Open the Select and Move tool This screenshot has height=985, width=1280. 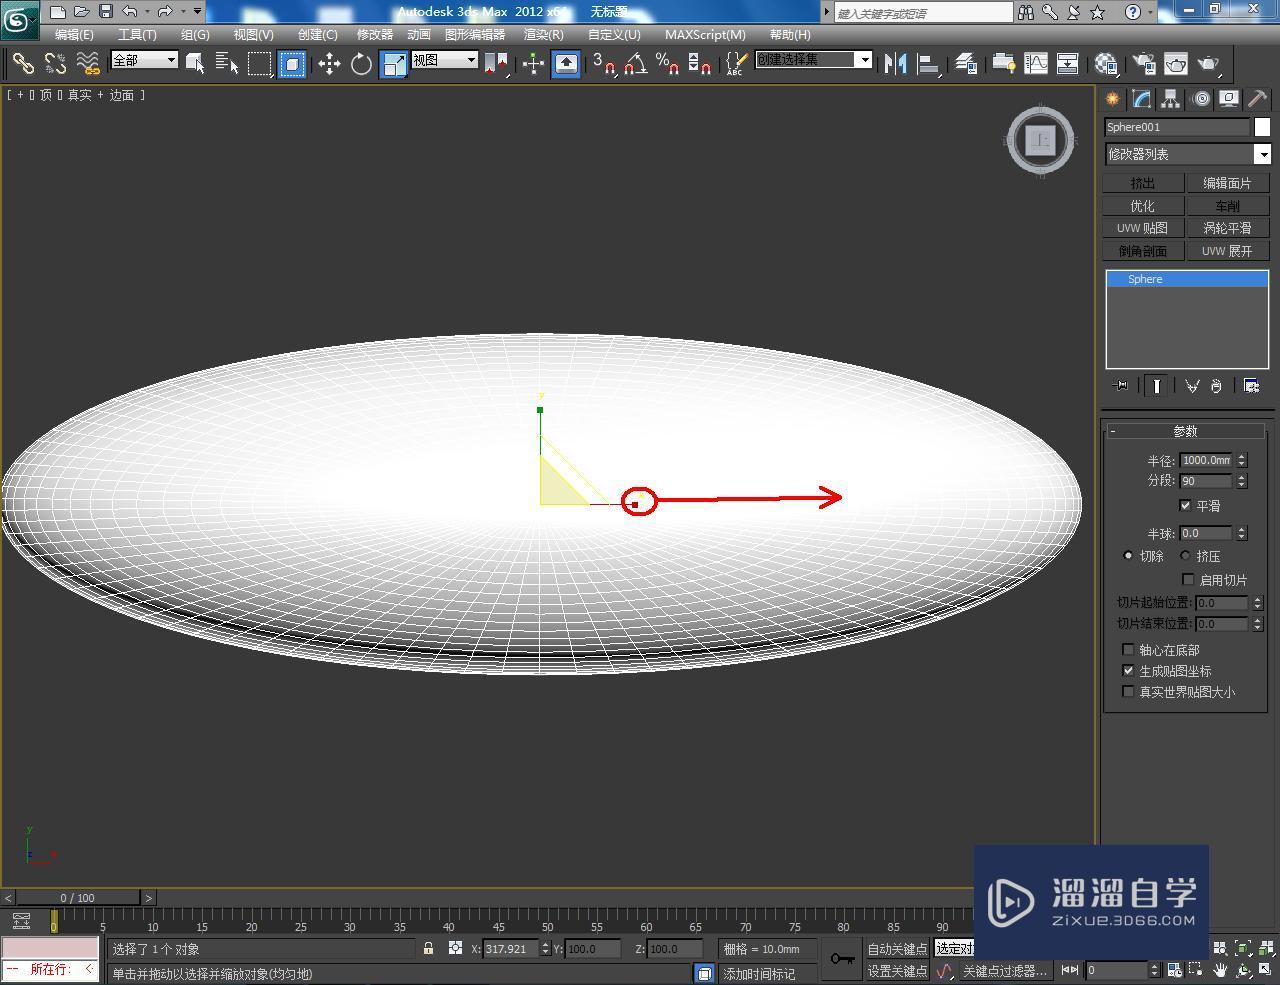click(x=330, y=63)
